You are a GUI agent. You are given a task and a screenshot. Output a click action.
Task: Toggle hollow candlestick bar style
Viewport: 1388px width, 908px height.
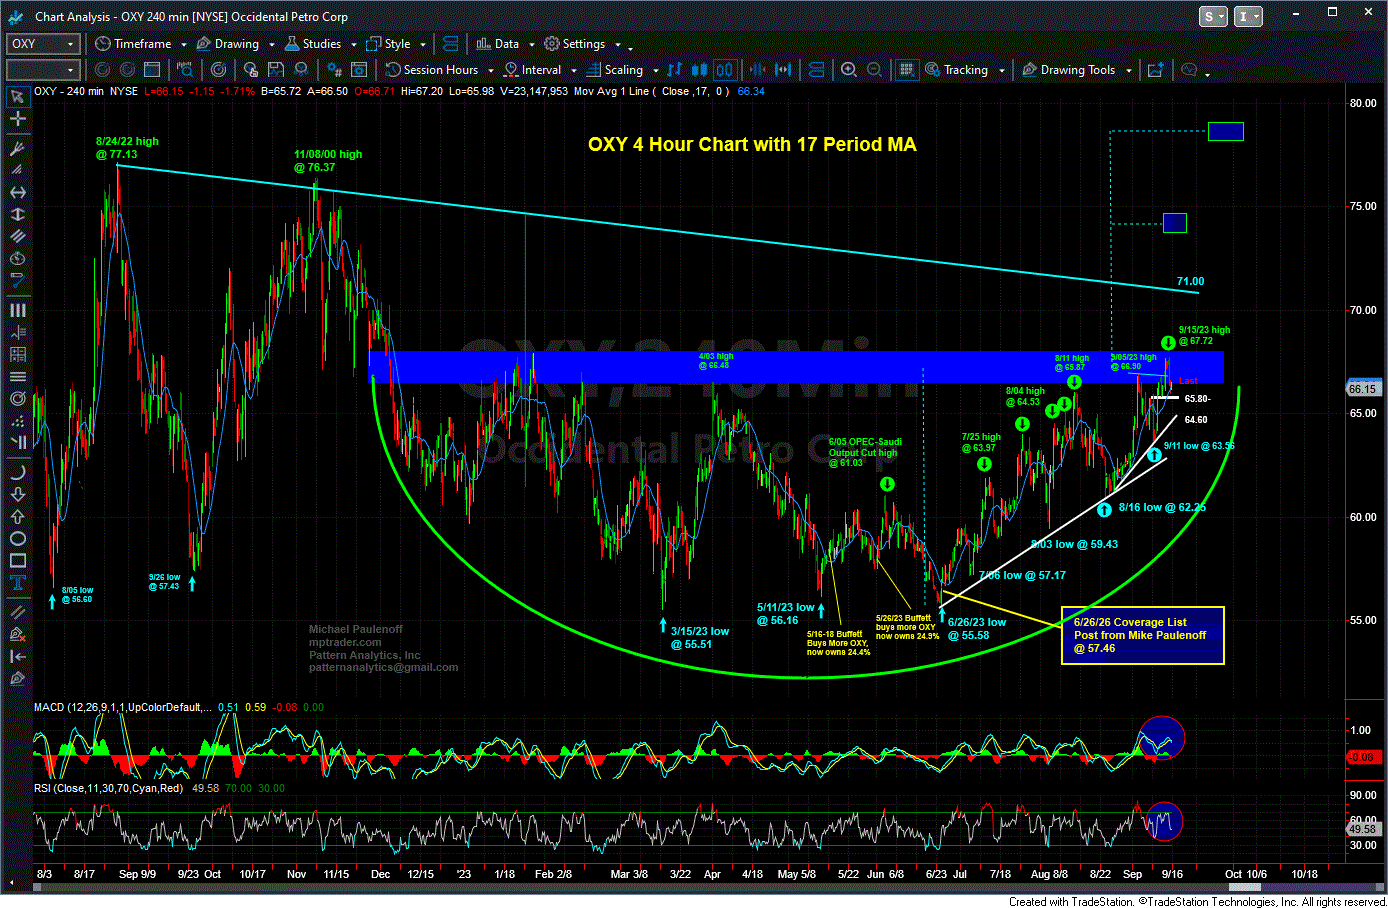click(725, 70)
